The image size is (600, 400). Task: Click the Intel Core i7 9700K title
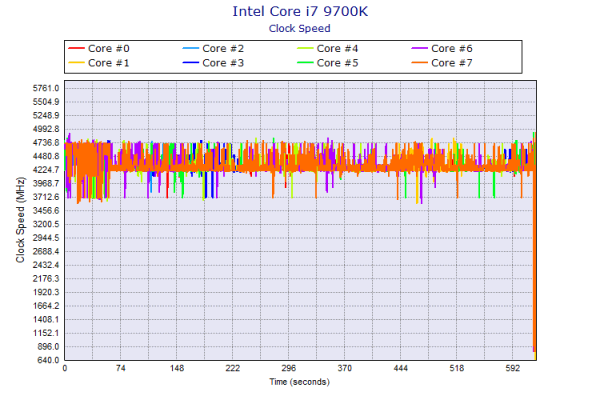pos(300,11)
